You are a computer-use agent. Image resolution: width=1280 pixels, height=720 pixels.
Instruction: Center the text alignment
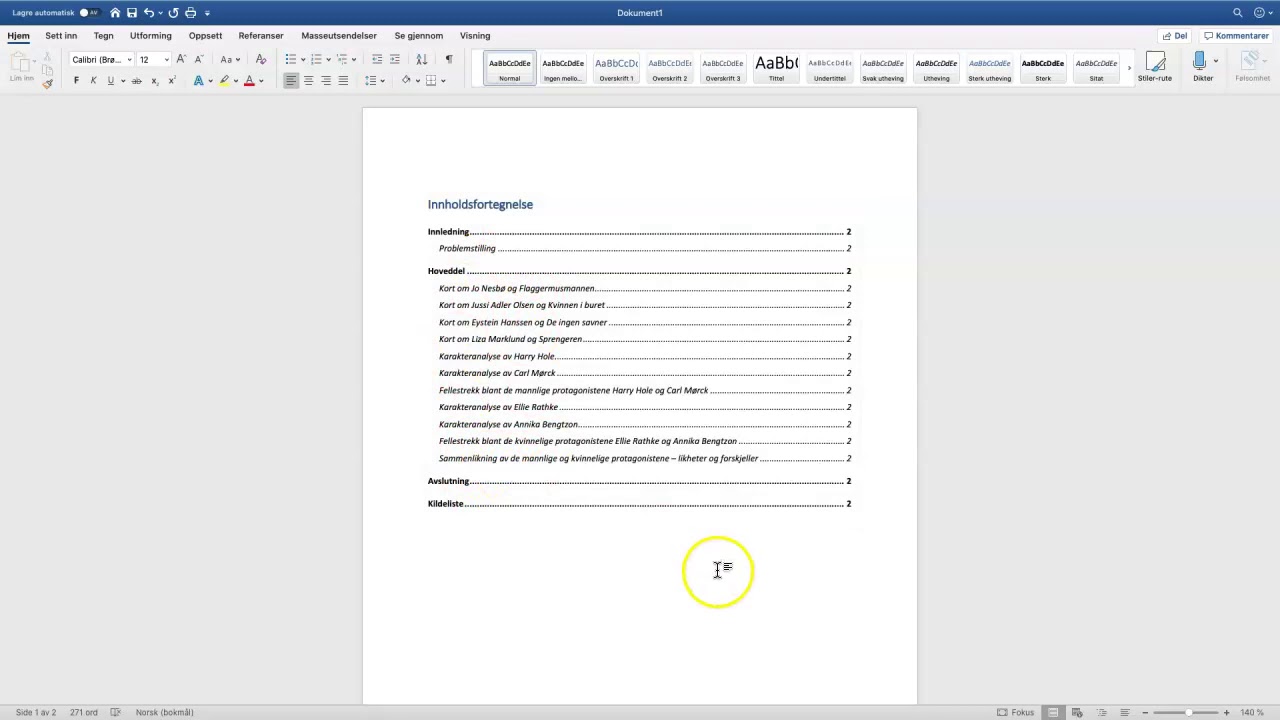point(308,81)
